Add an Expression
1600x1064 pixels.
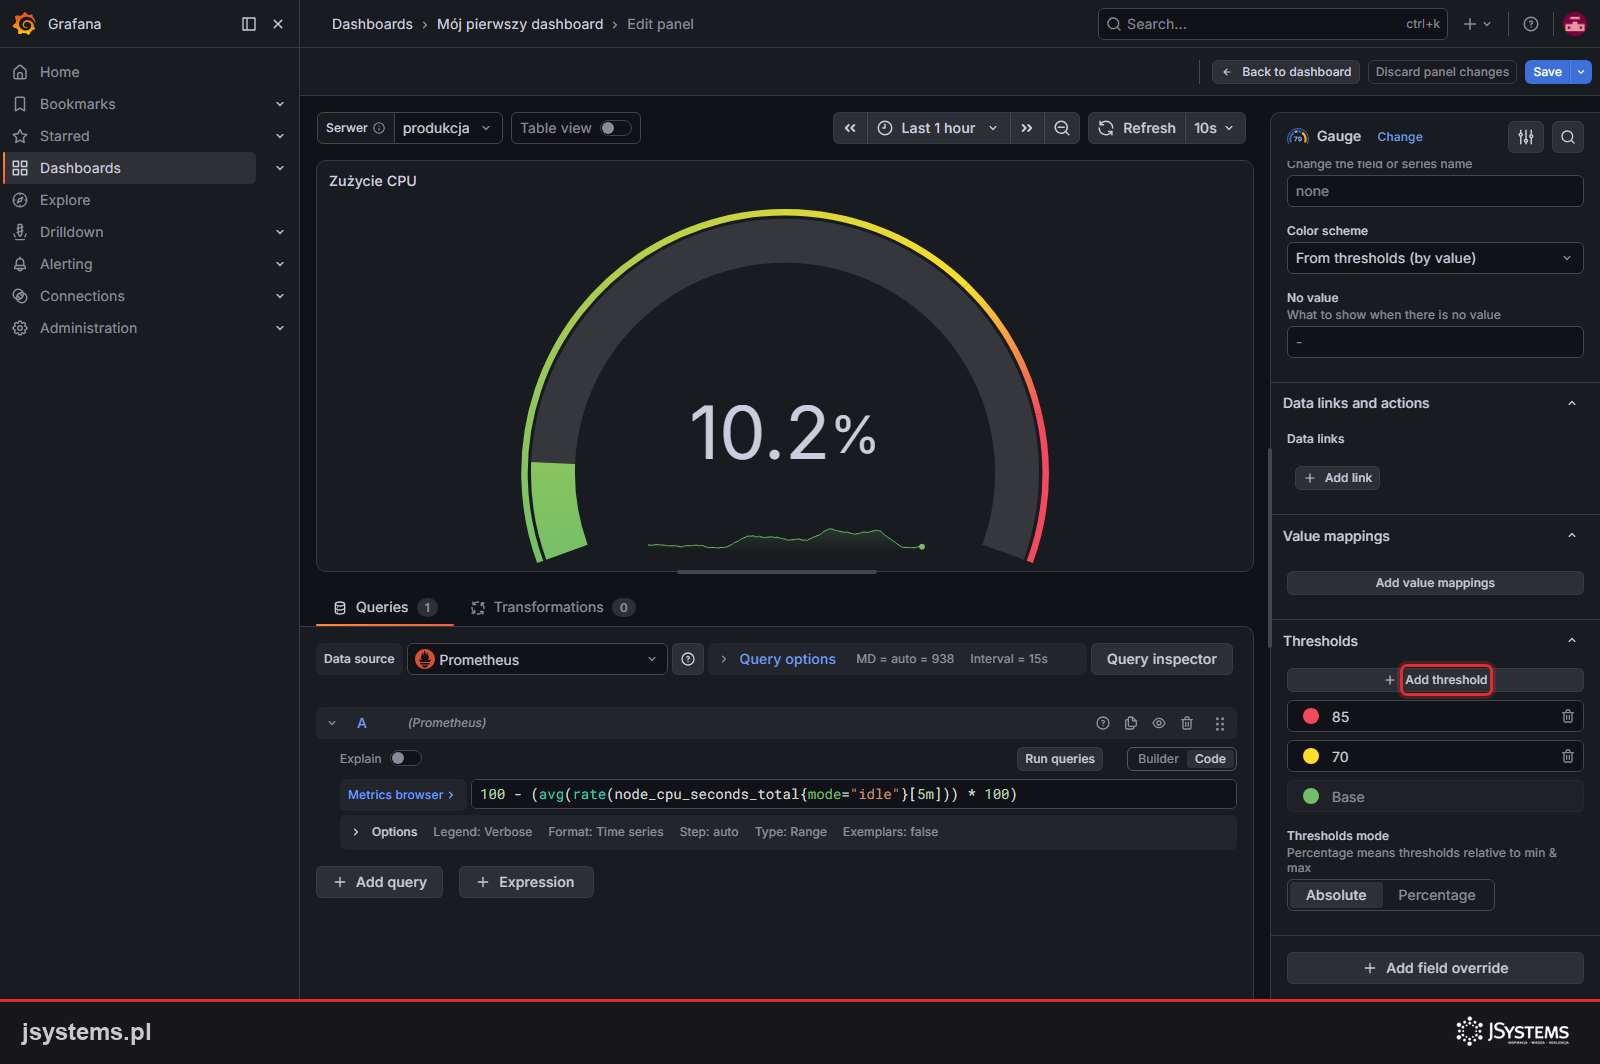coord(526,882)
